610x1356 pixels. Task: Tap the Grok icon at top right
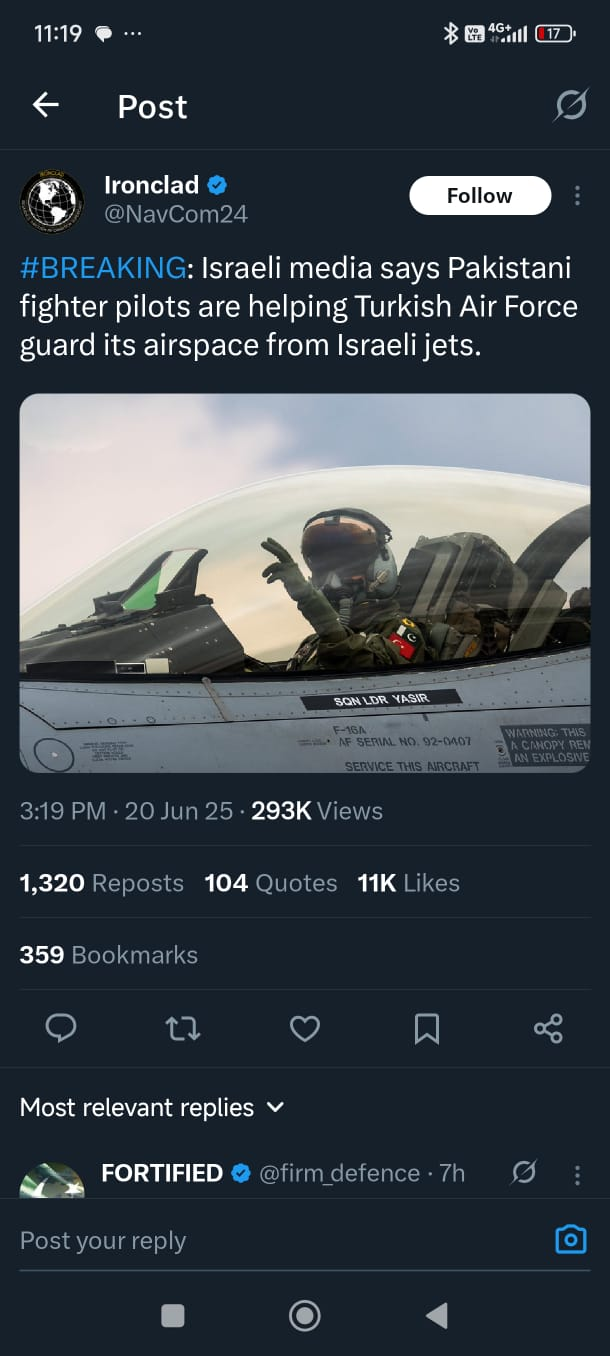click(571, 105)
